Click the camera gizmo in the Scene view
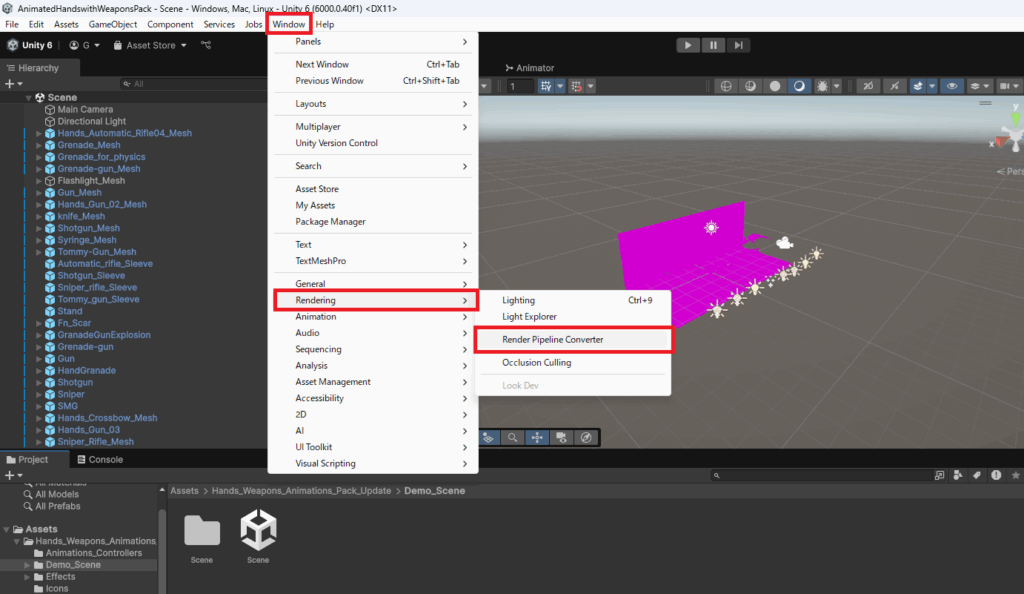Image resolution: width=1024 pixels, height=594 pixels. pos(784,243)
